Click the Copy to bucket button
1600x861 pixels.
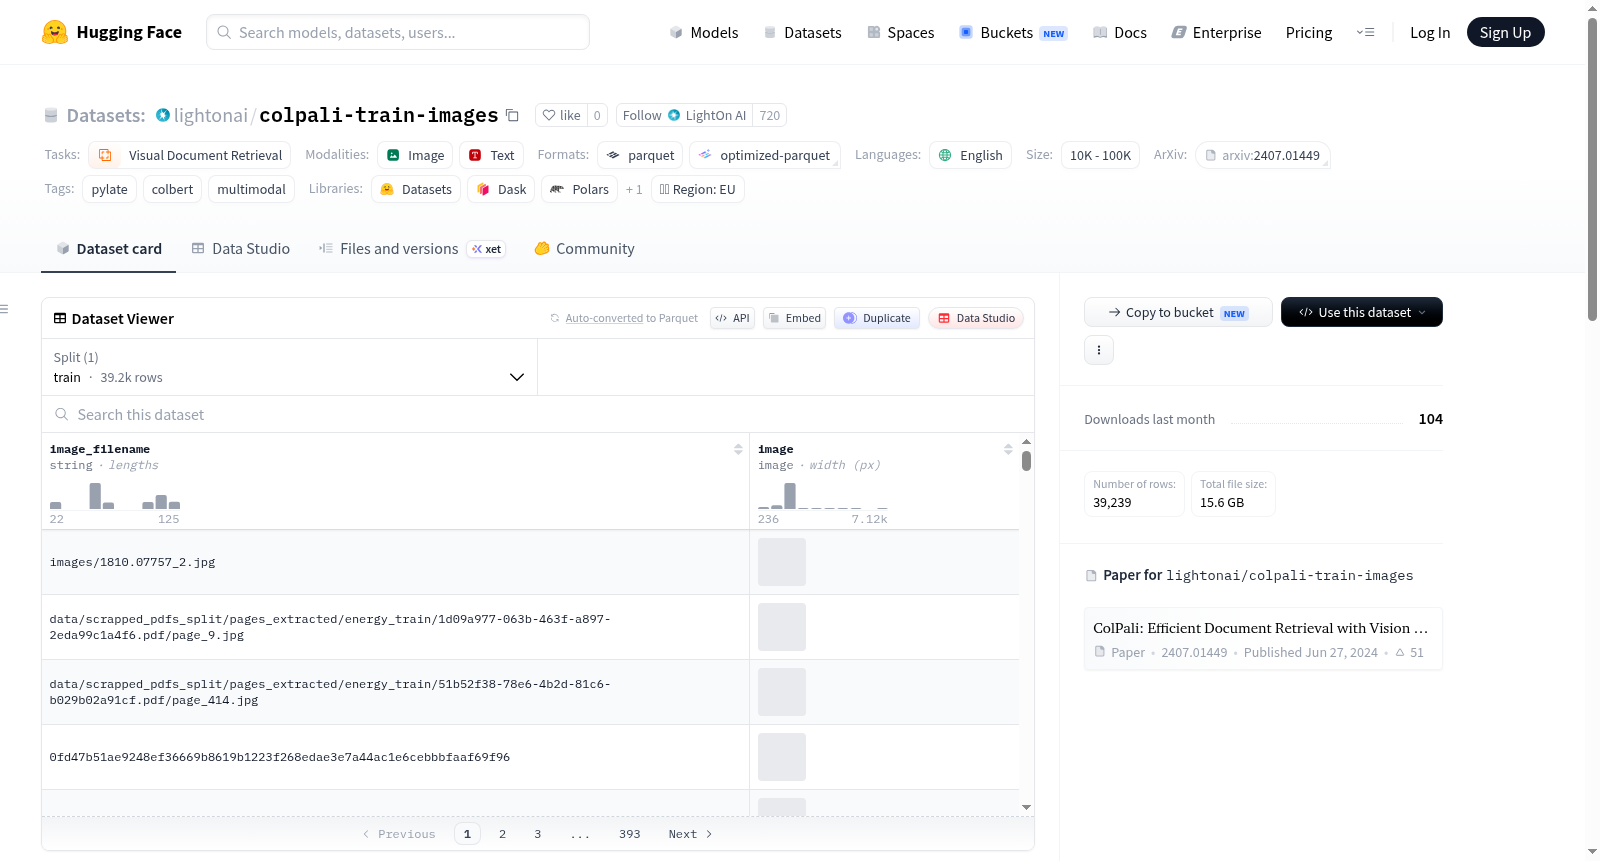point(1178,312)
